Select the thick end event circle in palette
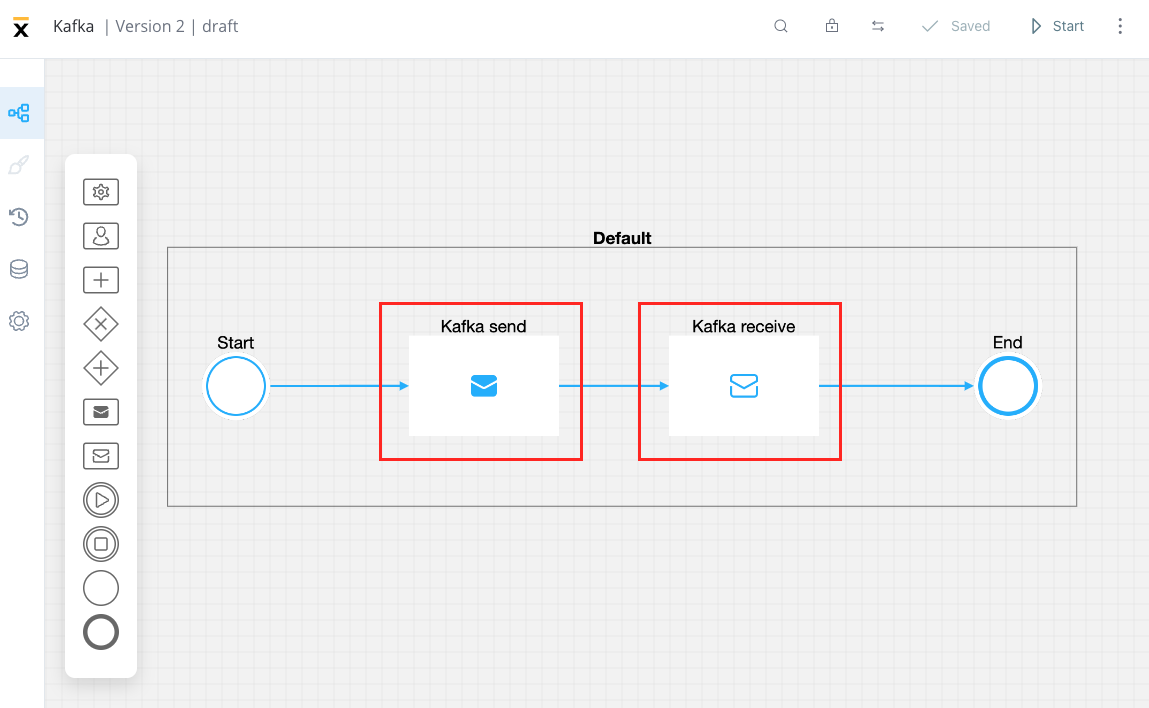 (x=101, y=632)
